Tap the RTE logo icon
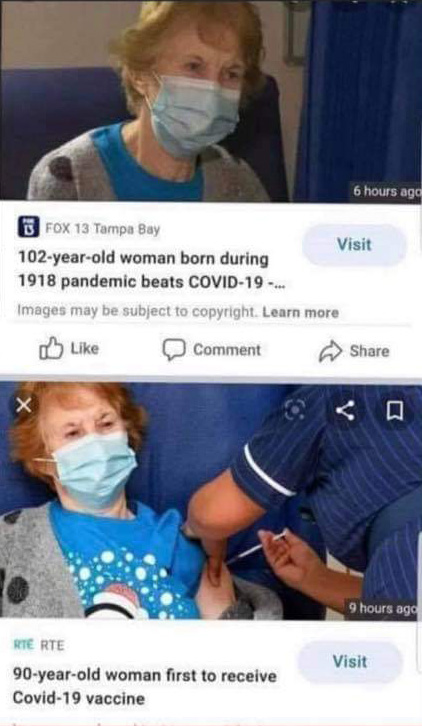422x726 pixels. tap(23, 645)
